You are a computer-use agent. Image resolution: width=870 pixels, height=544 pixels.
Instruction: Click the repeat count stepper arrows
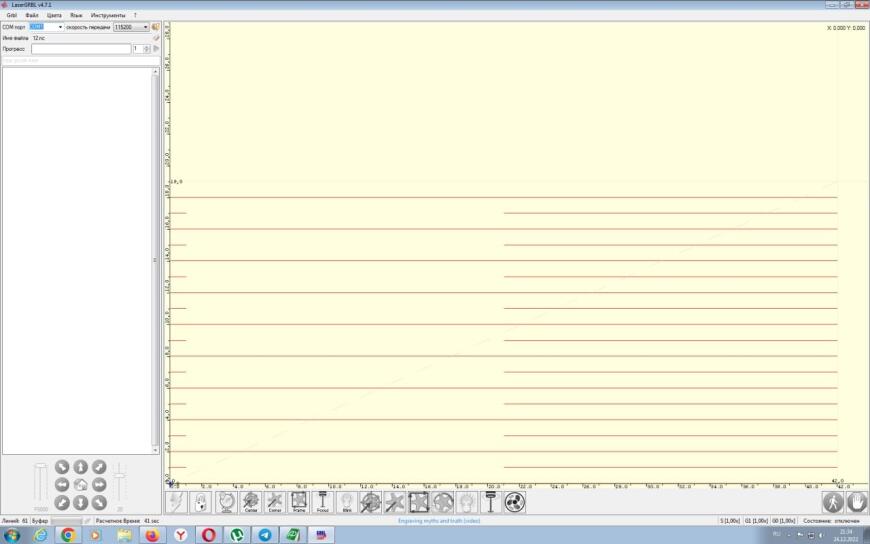coord(146,49)
